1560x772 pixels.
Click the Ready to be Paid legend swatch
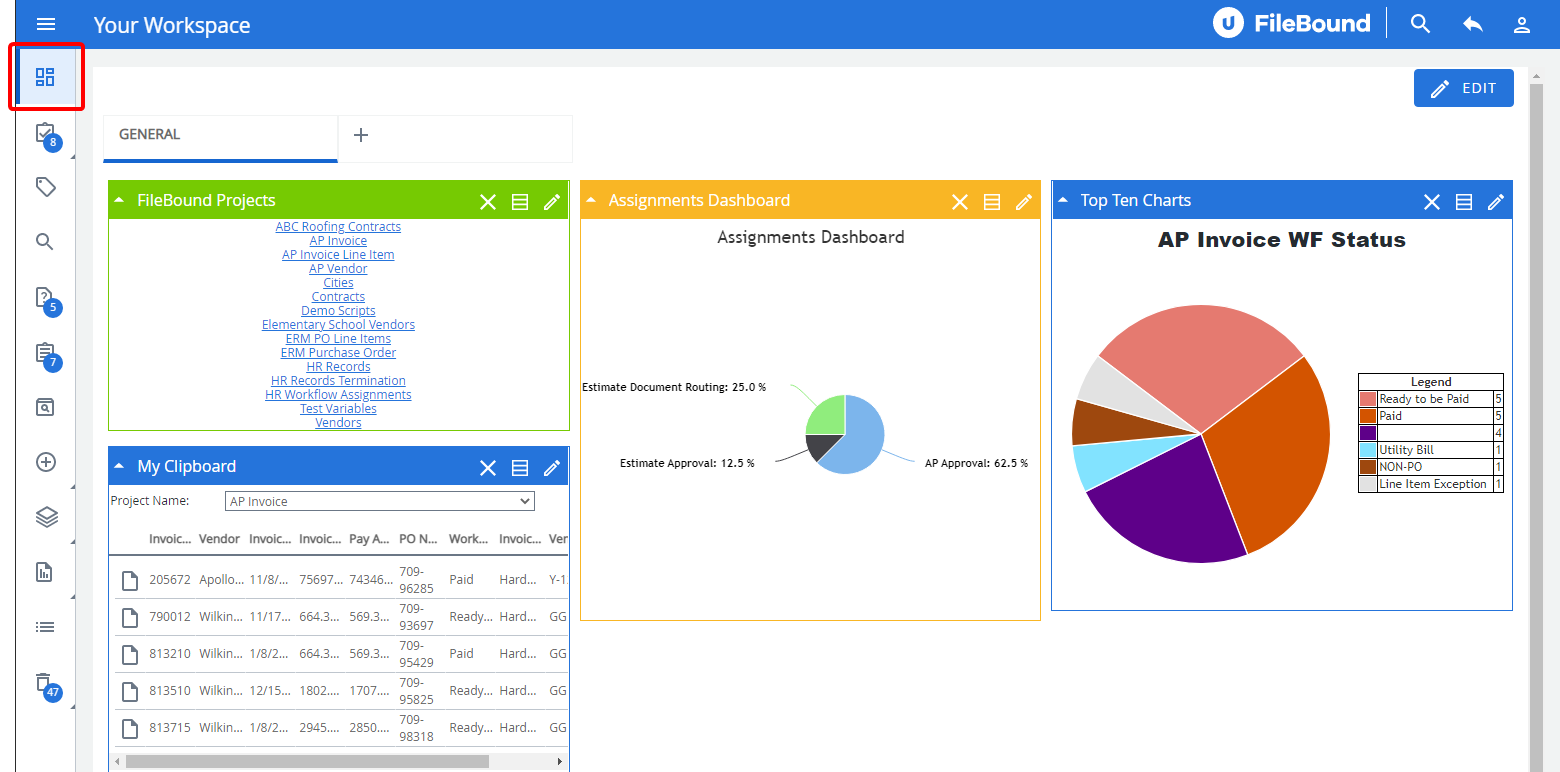[1368, 399]
